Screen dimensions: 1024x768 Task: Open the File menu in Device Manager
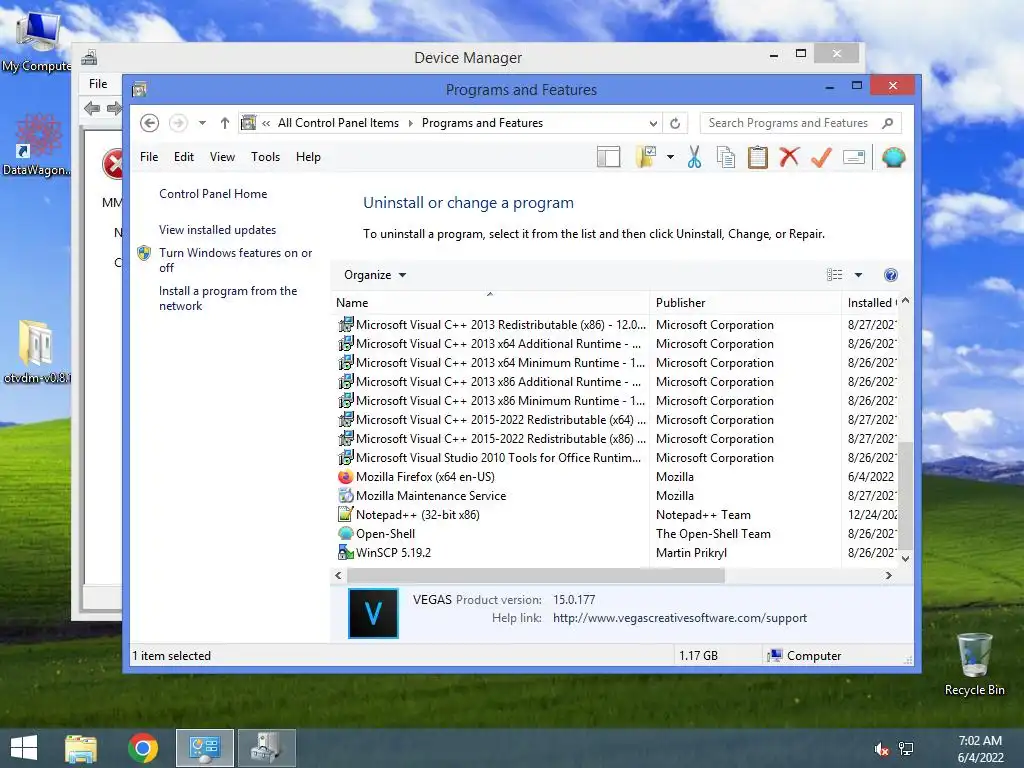tap(98, 84)
